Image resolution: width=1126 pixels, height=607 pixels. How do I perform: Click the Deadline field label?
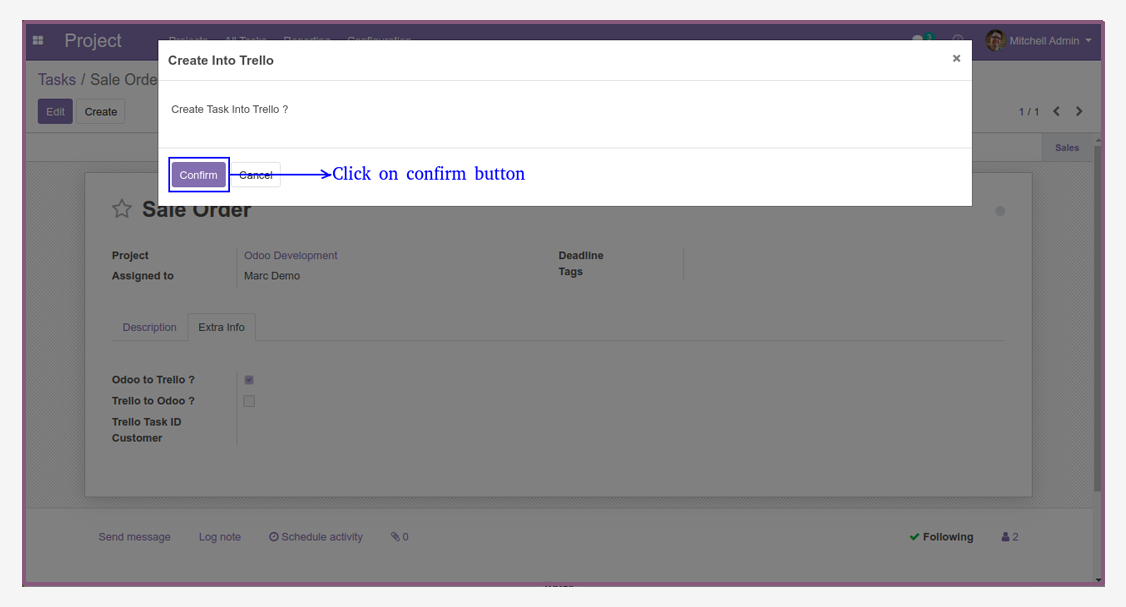581,255
